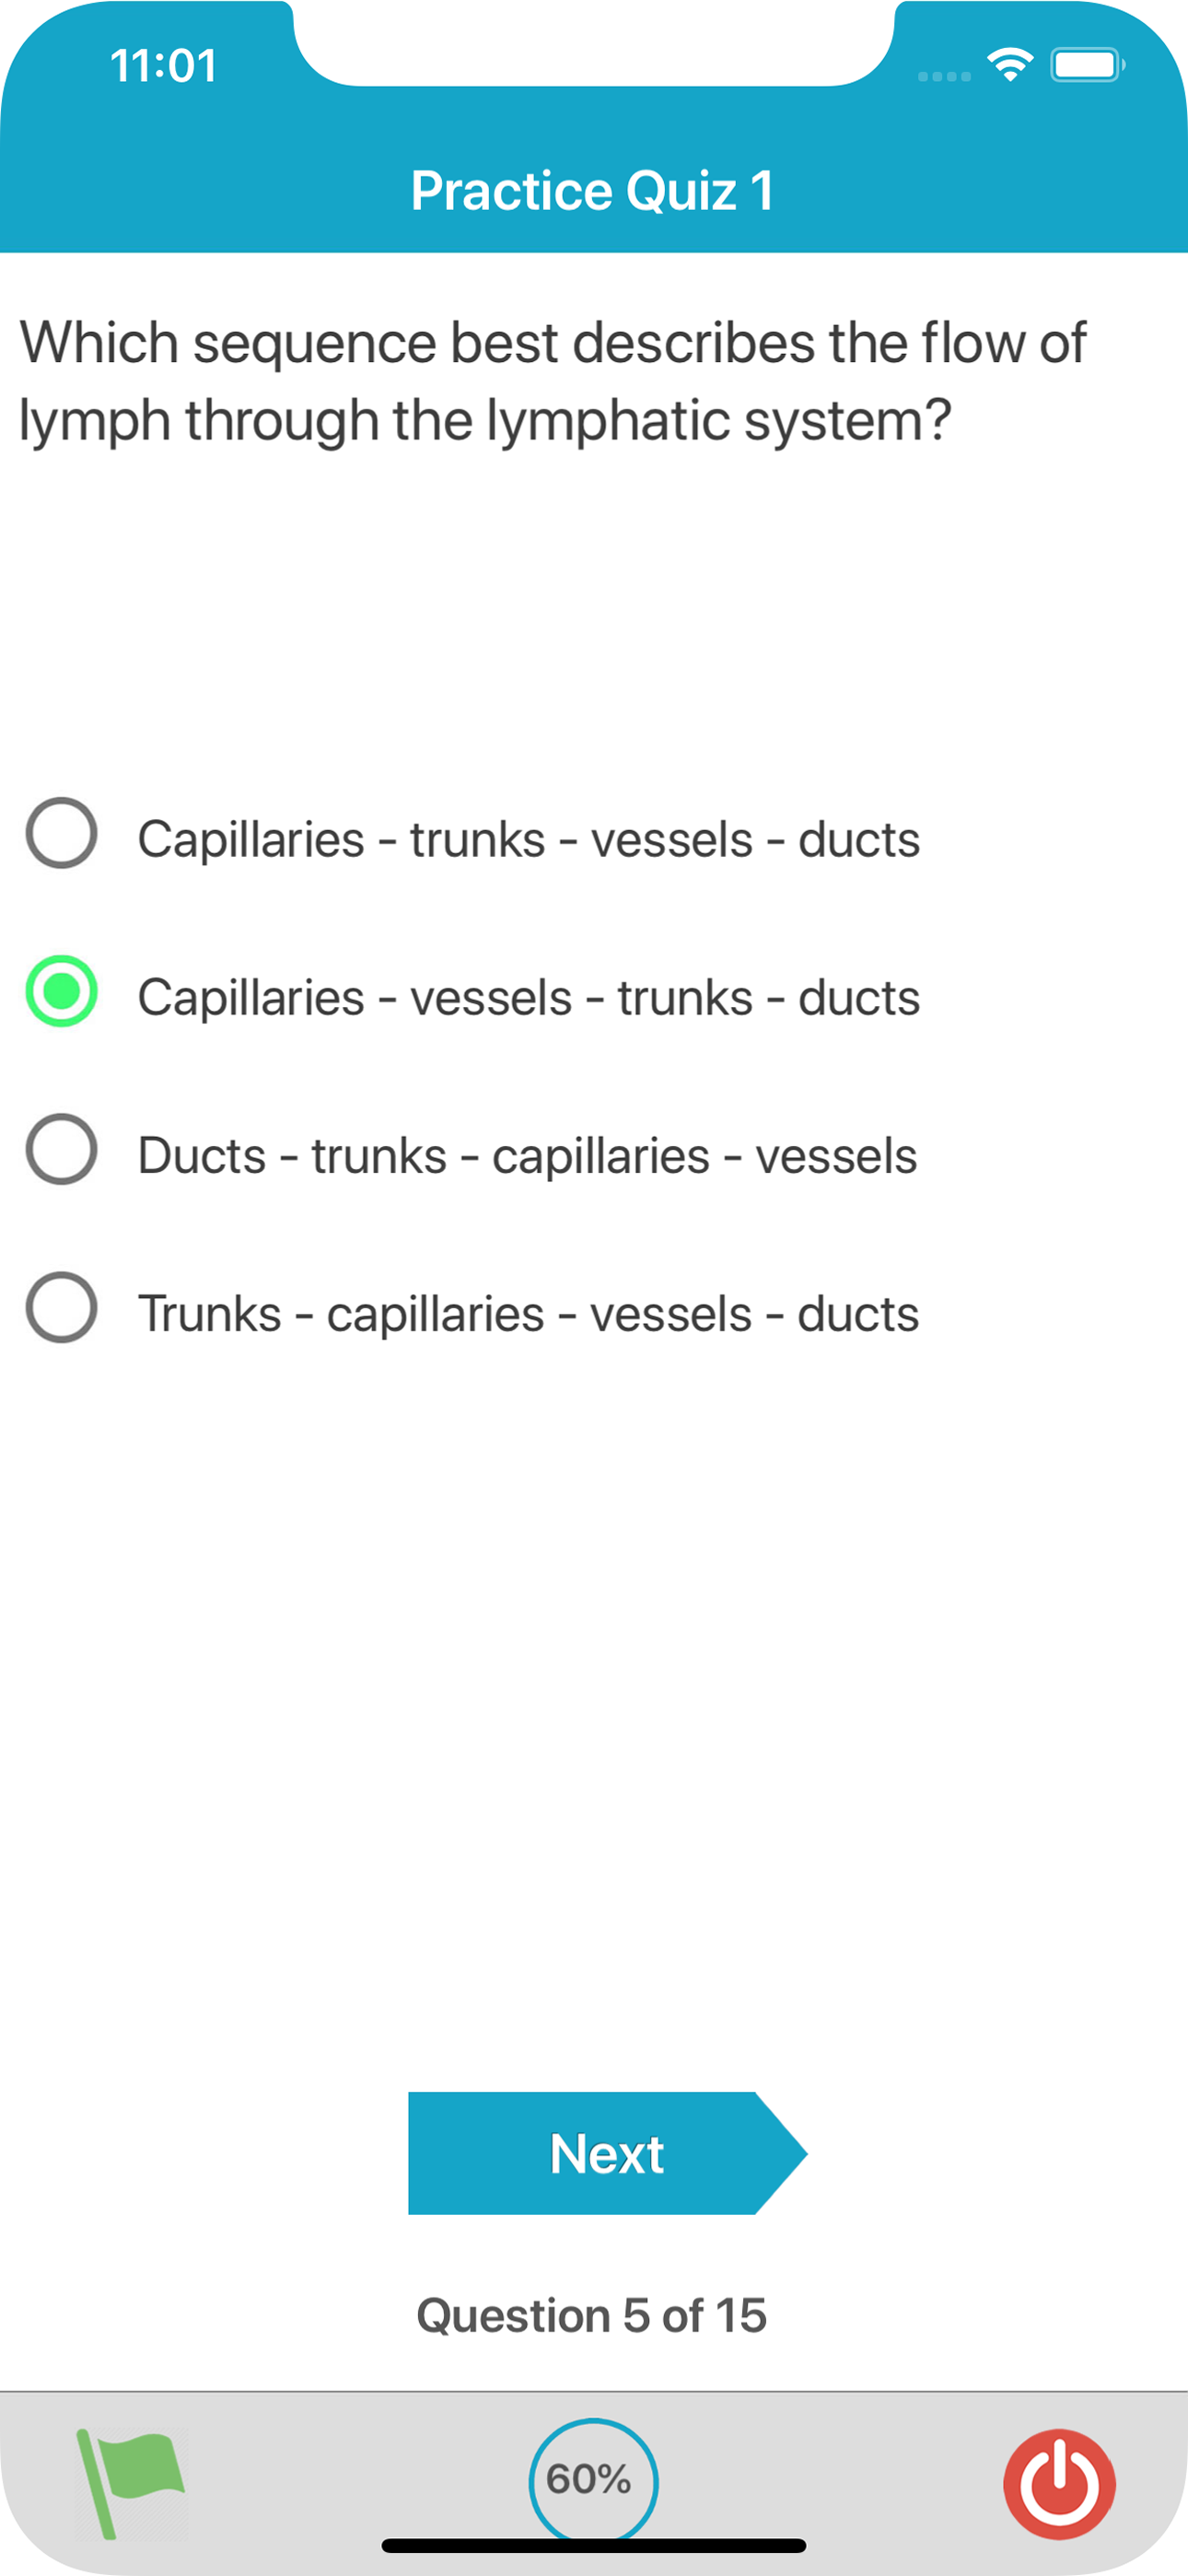Choose answer text Capillaries - vessels - trunks - ducts

528,997
